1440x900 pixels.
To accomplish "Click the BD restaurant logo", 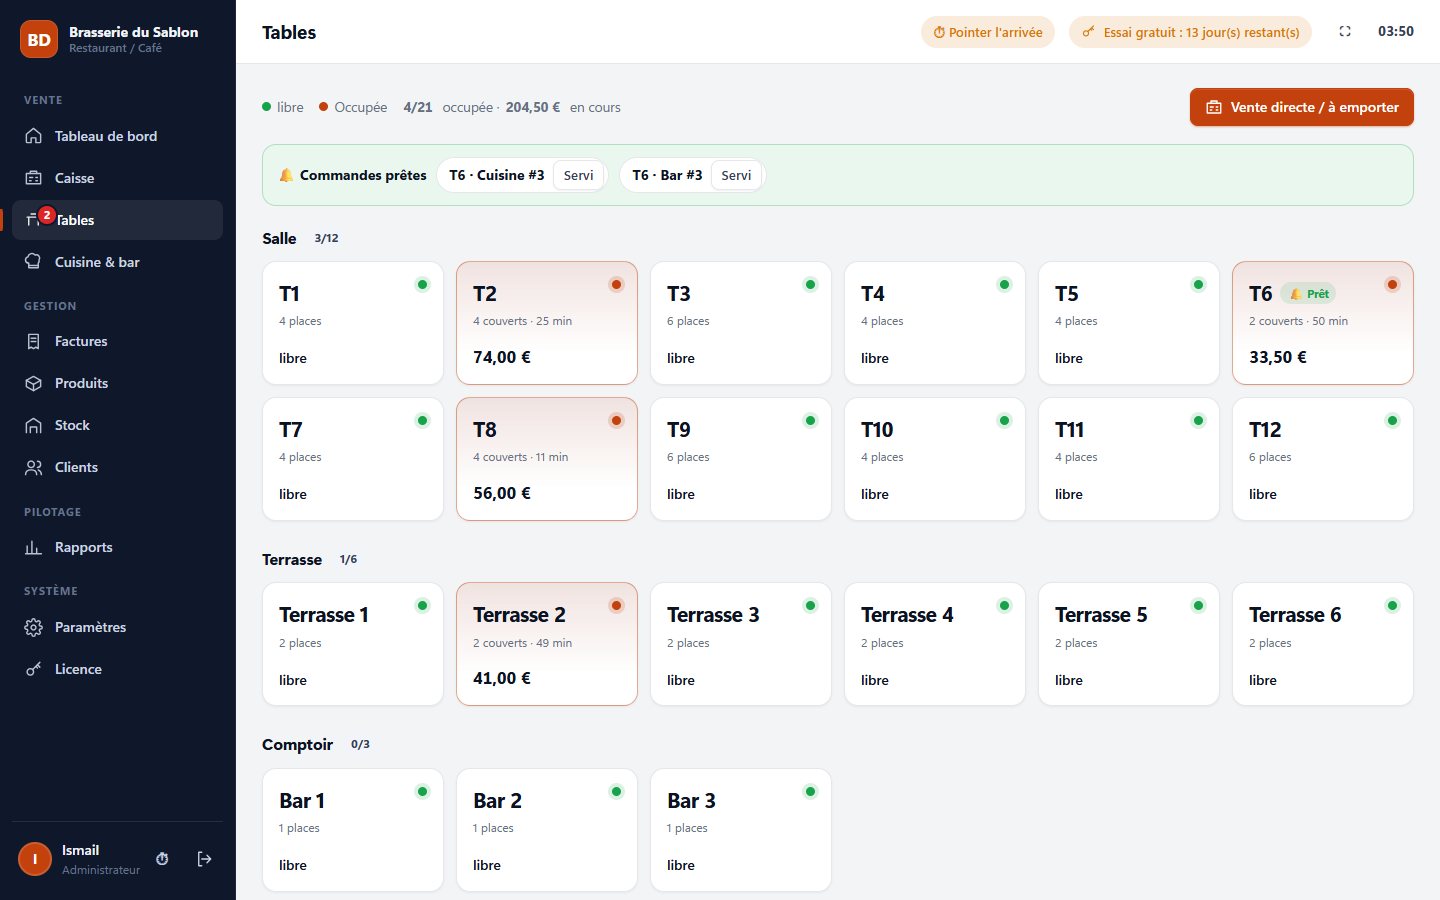I will (39, 40).
